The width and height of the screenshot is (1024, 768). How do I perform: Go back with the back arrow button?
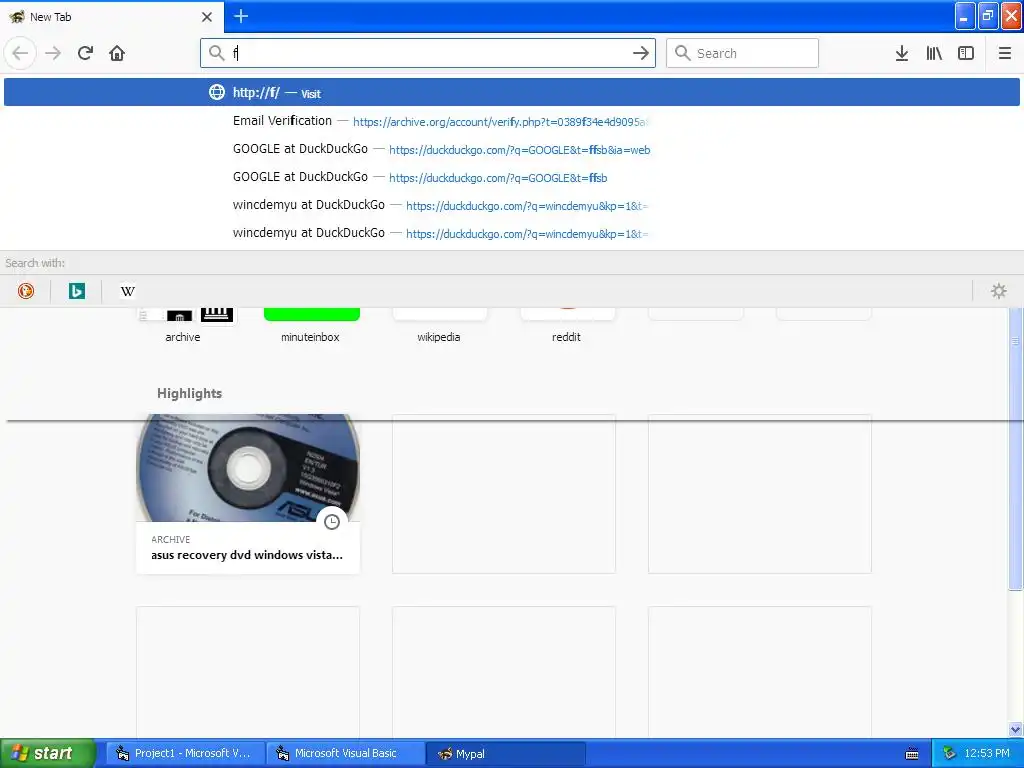click(20, 53)
